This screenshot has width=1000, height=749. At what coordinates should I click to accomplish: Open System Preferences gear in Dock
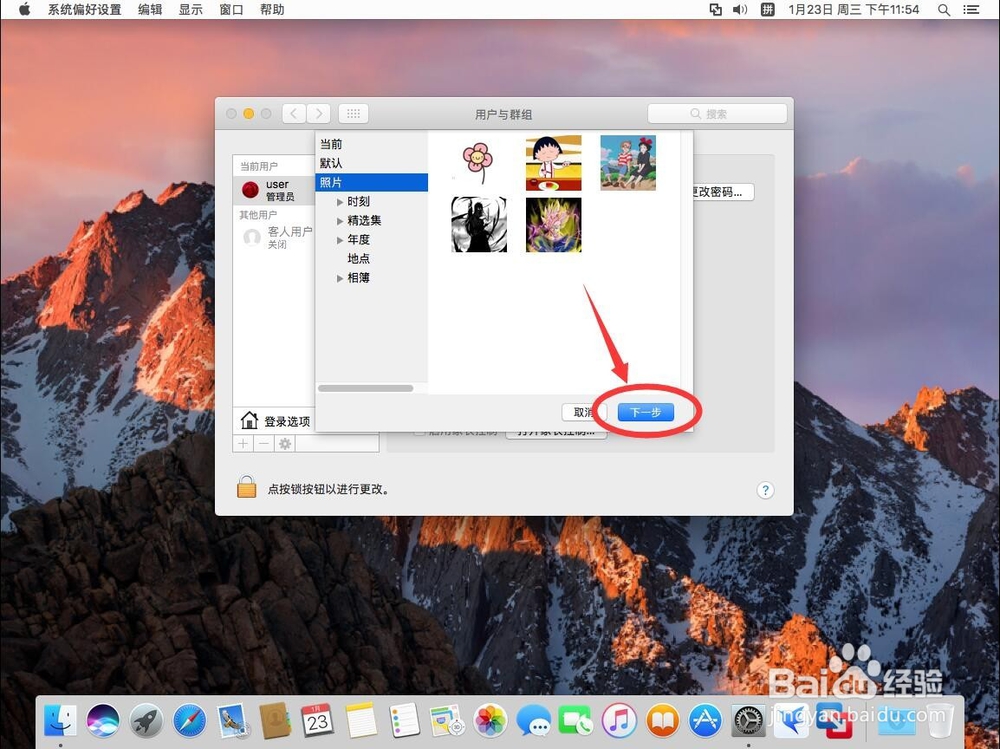click(748, 721)
